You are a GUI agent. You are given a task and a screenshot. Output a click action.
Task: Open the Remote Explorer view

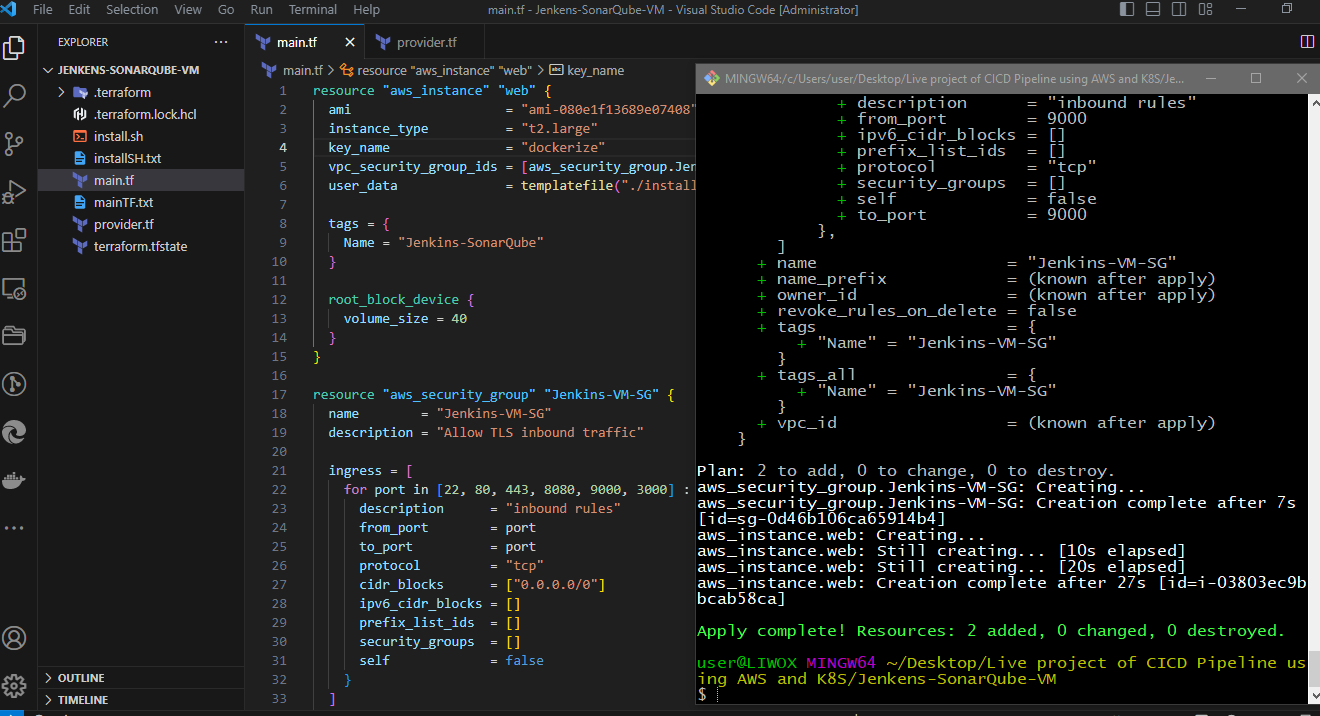pos(15,289)
